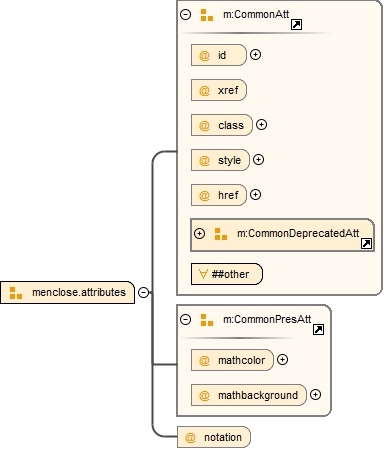Click the m:CommonDeprecatedAtt reference arrow icon
This screenshot has height=453, width=384.
pyautogui.click(x=366, y=244)
